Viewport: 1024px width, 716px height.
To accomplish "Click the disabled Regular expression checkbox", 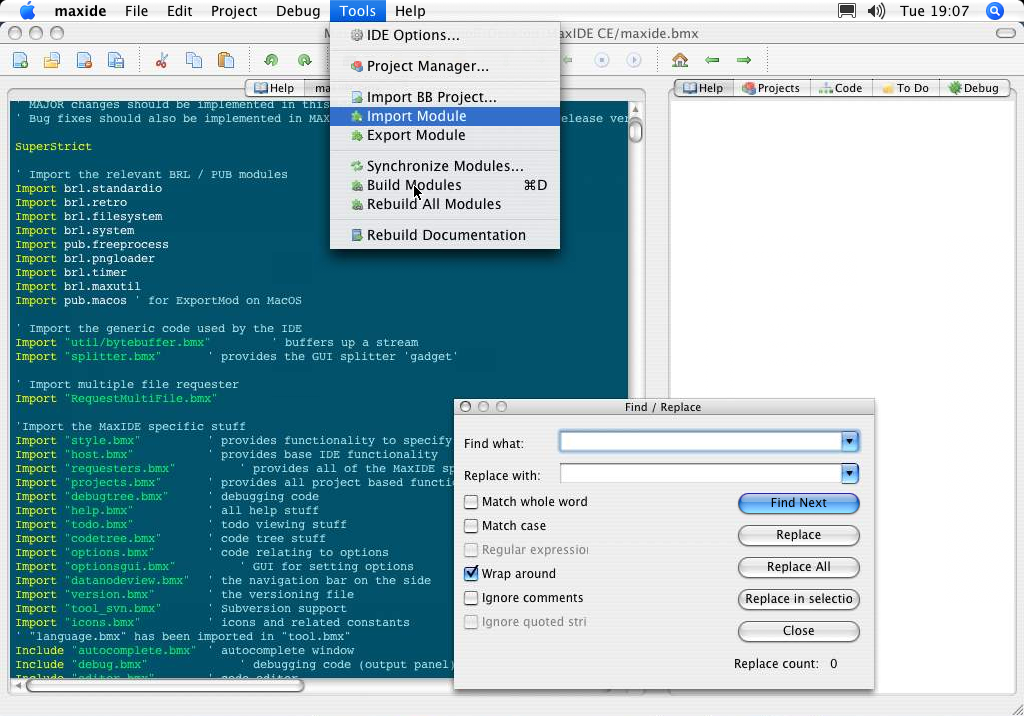I will (470, 550).
